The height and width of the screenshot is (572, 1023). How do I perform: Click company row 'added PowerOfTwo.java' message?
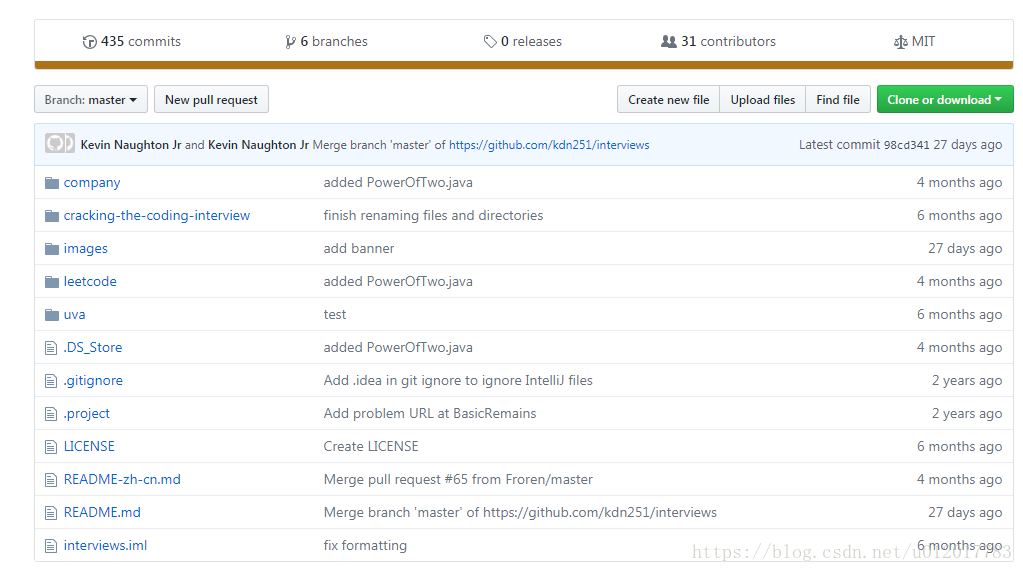click(398, 183)
